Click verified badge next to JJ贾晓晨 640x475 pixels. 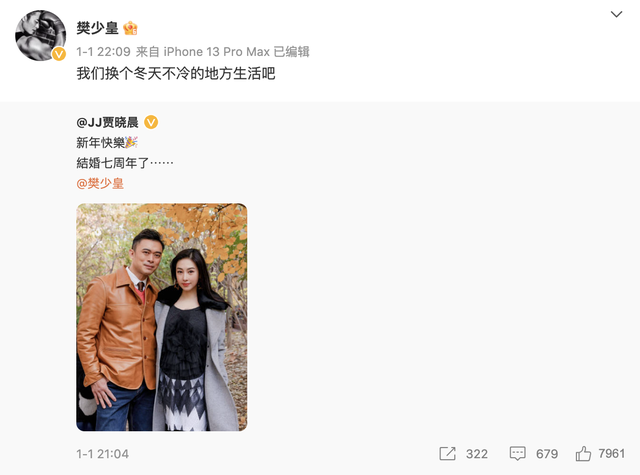[x=151, y=122]
